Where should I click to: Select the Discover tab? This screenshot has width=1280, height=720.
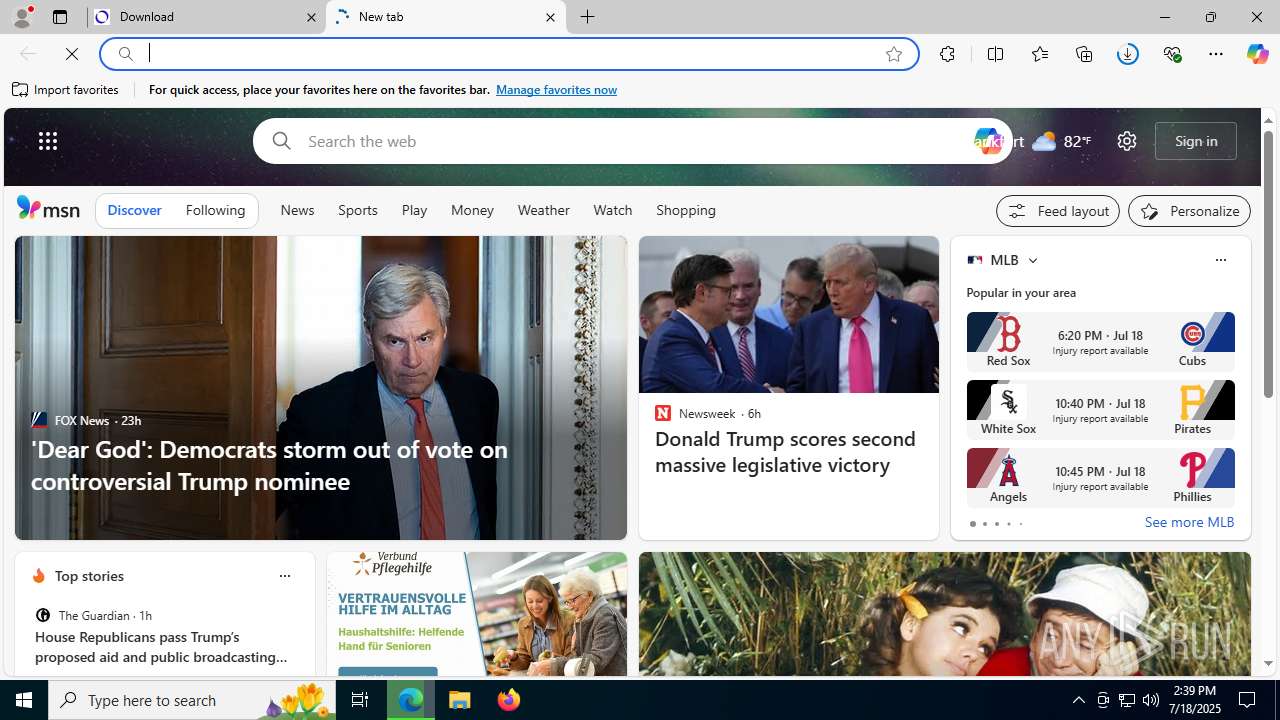click(134, 211)
